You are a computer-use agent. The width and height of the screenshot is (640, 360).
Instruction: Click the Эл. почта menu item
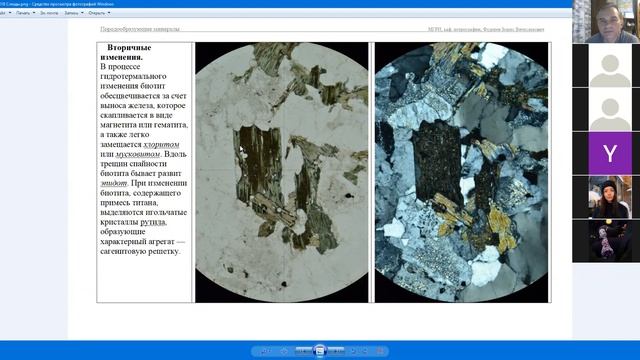tap(49, 13)
